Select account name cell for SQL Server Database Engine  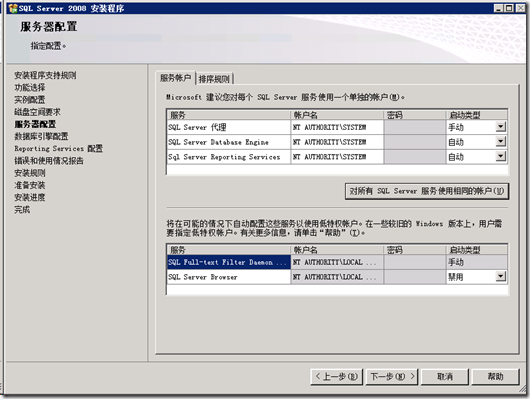click(337, 142)
